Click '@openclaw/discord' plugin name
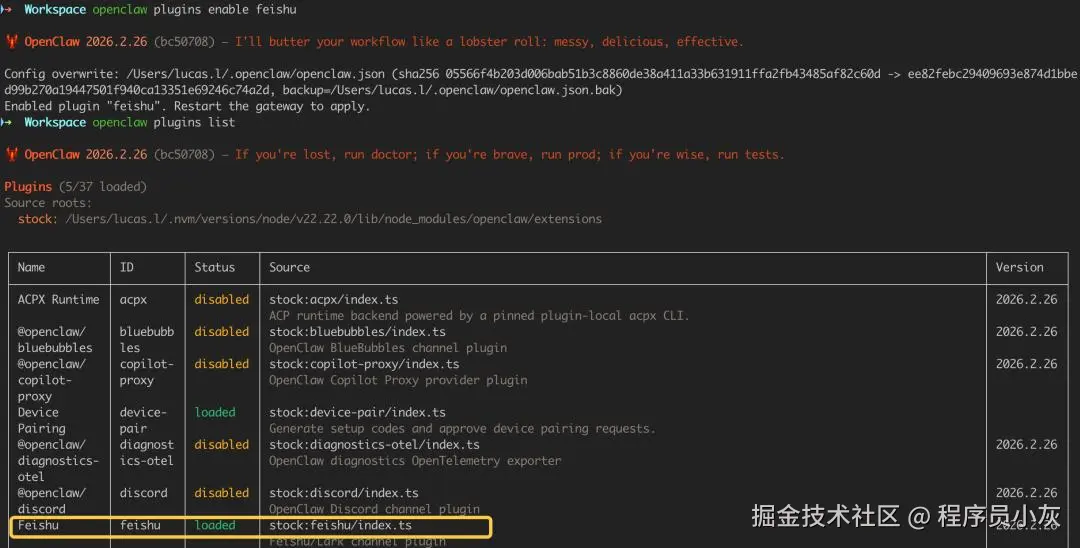The image size is (1080, 548). pos(52,500)
